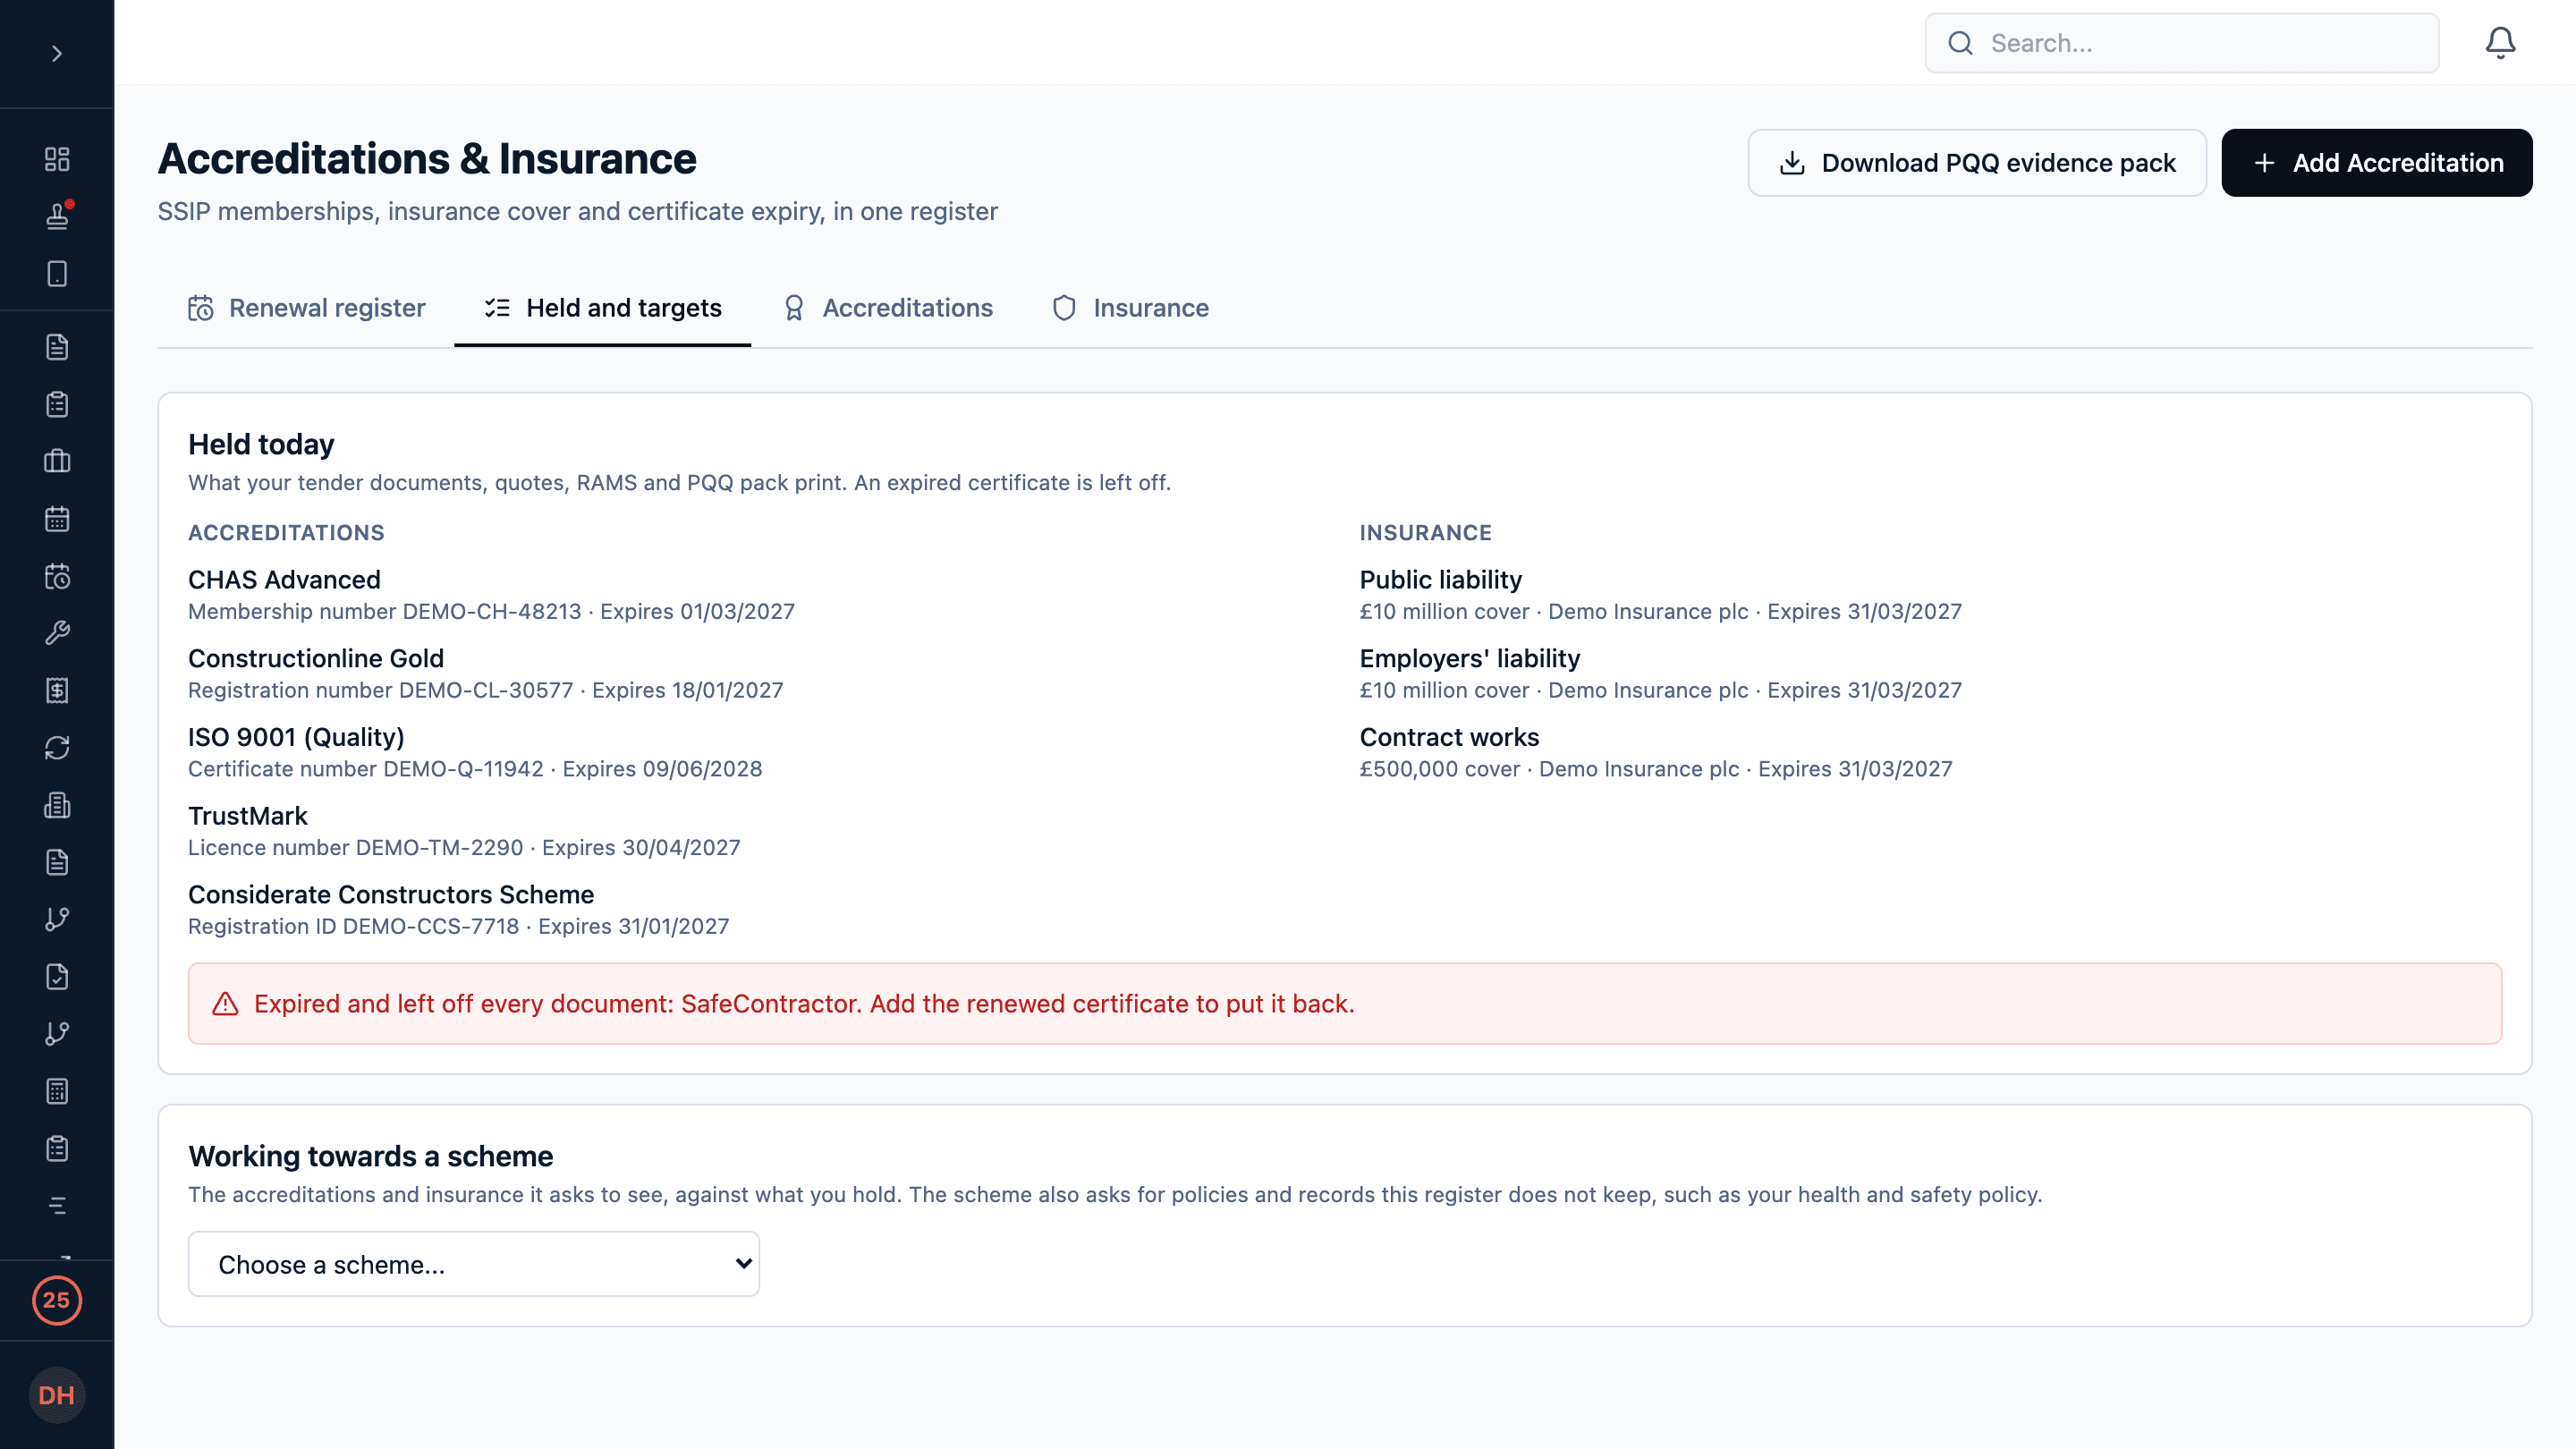This screenshot has width=2576, height=1449.
Task: Select the Contract works entry
Action: click(1655, 752)
